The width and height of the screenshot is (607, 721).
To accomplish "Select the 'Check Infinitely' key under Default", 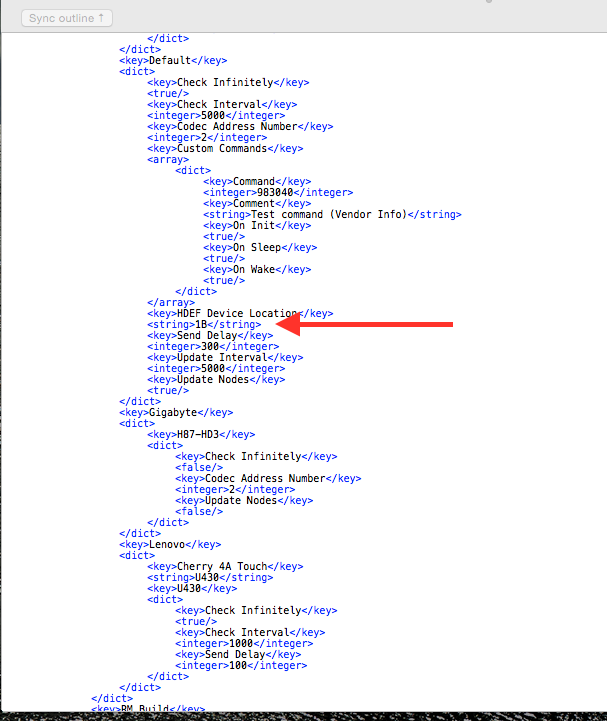I will pyautogui.click(x=228, y=82).
